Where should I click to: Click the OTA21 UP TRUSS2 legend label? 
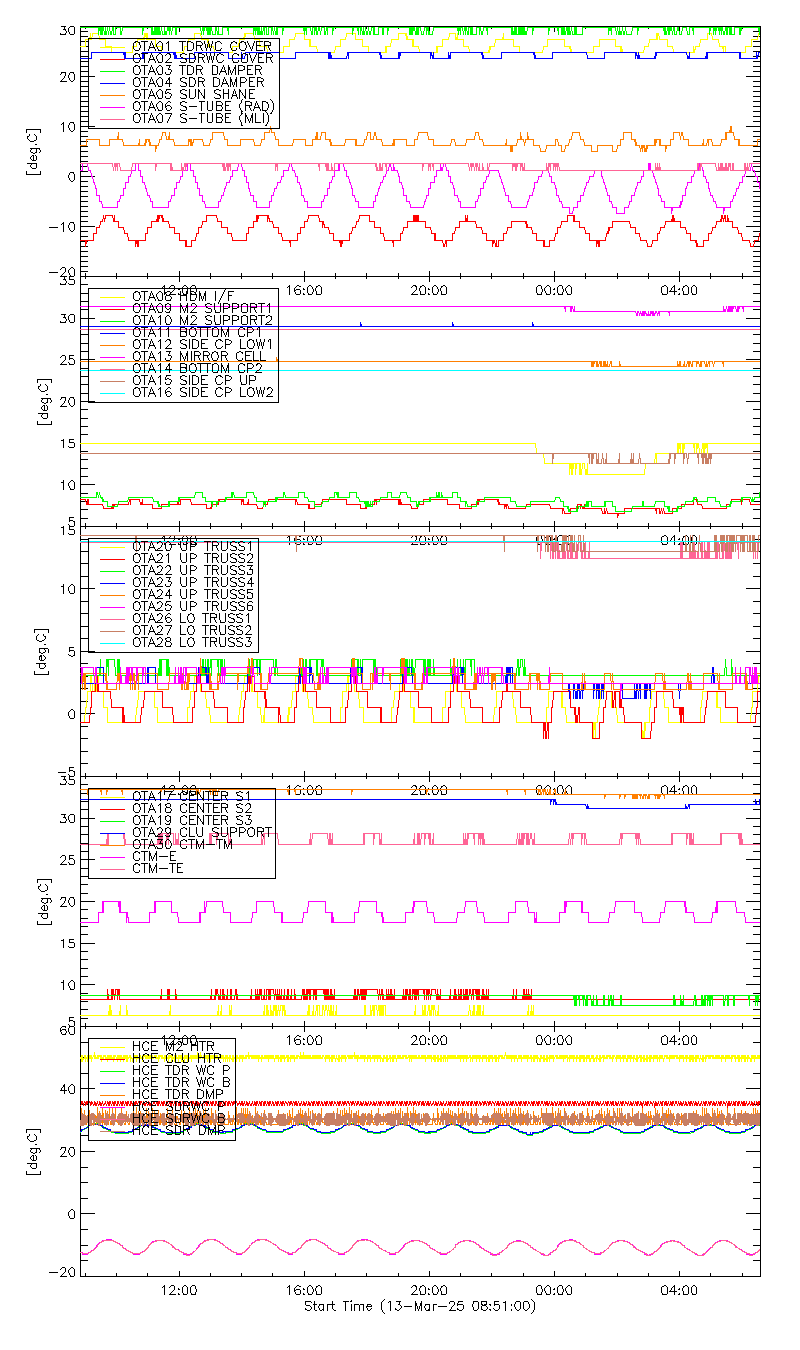193,557
